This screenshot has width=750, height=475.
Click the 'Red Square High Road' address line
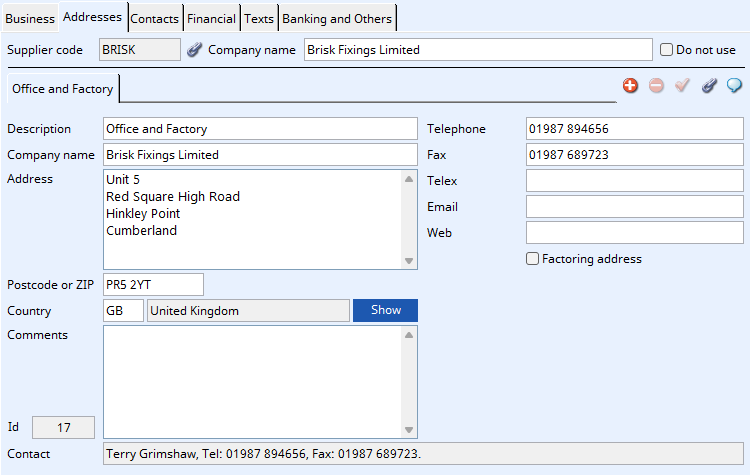tap(173, 197)
